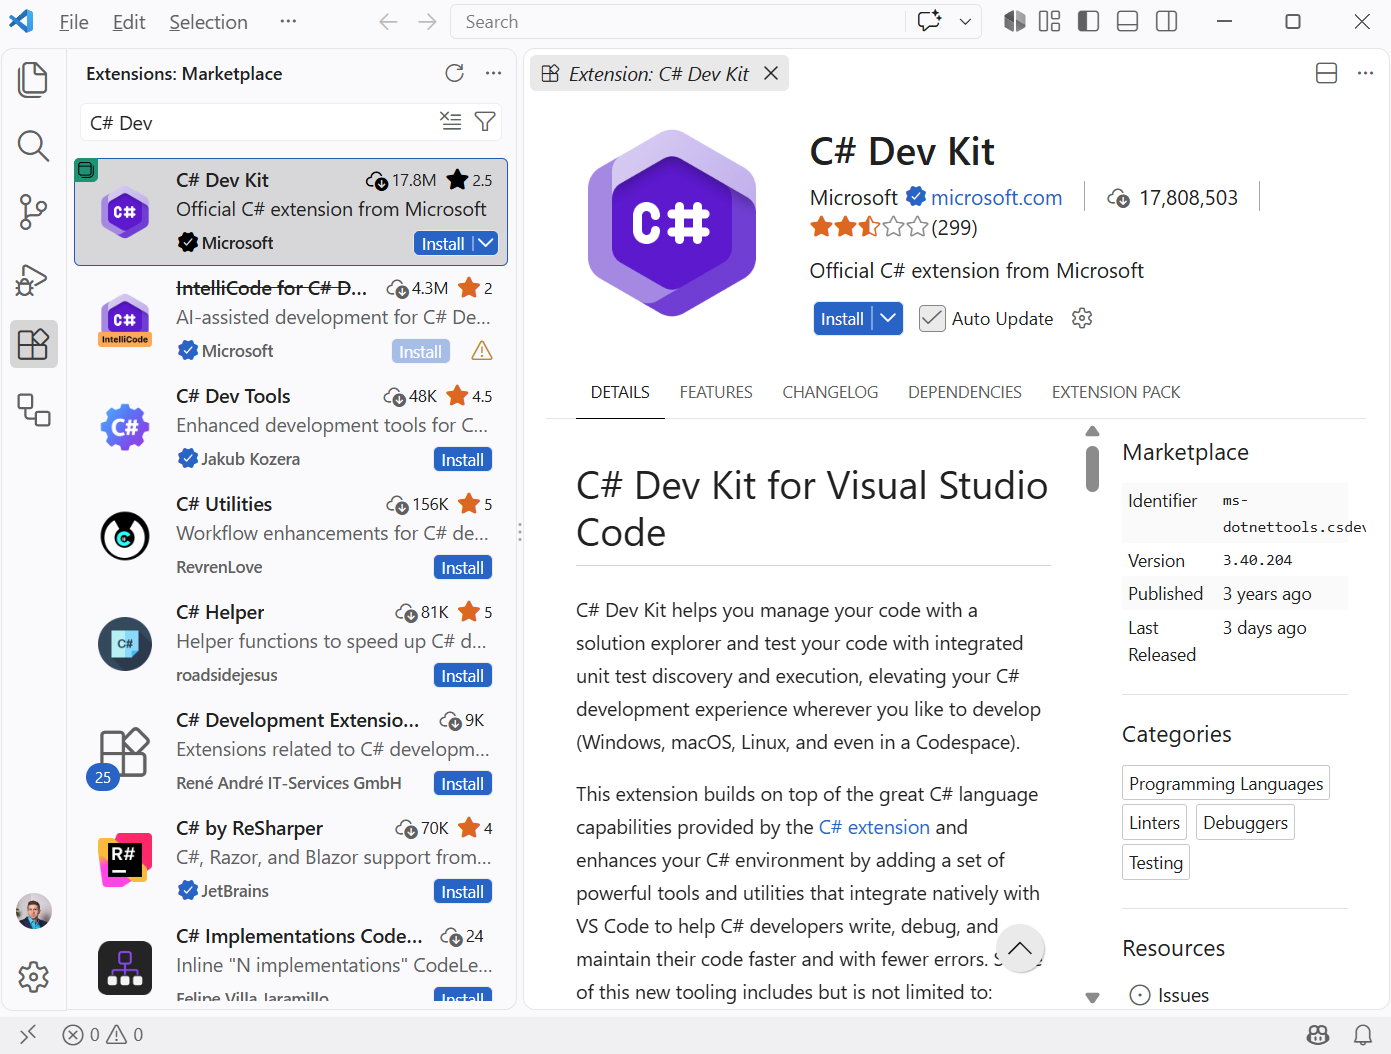1391x1054 pixels.
Task: Show errors and warnings problems panel
Action: [x=103, y=1034]
